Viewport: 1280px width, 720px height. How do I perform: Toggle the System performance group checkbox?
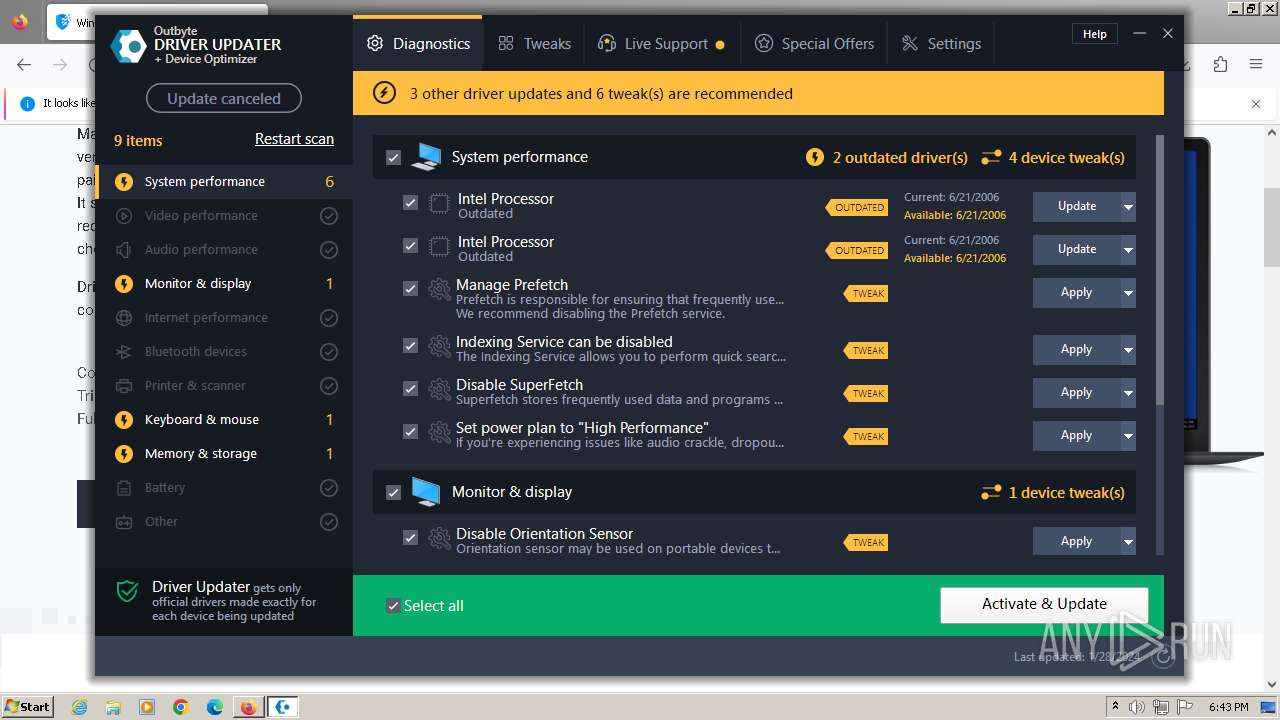tap(393, 158)
